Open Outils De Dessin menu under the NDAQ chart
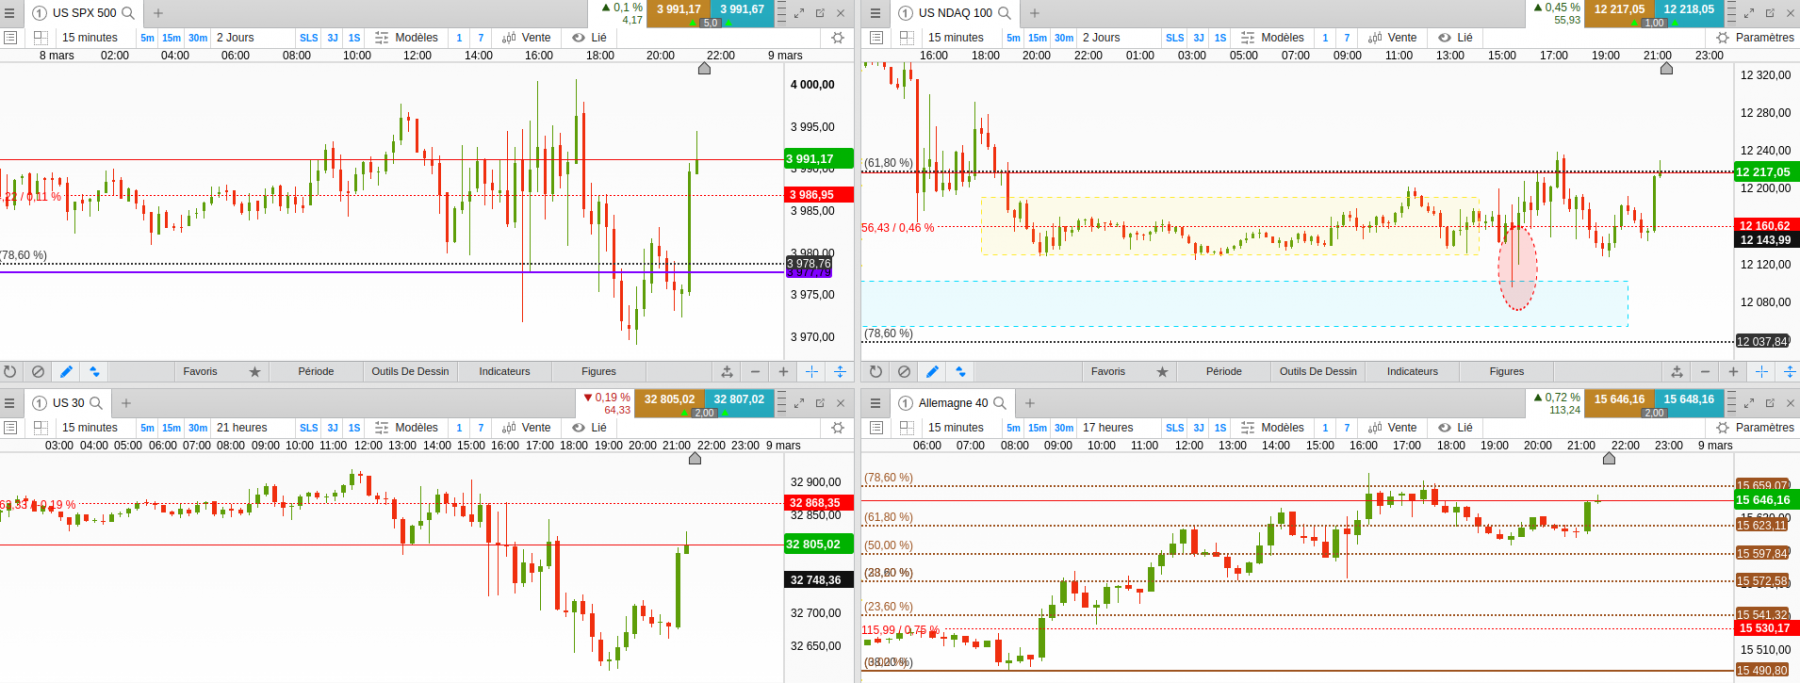 pyautogui.click(x=1318, y=371)
